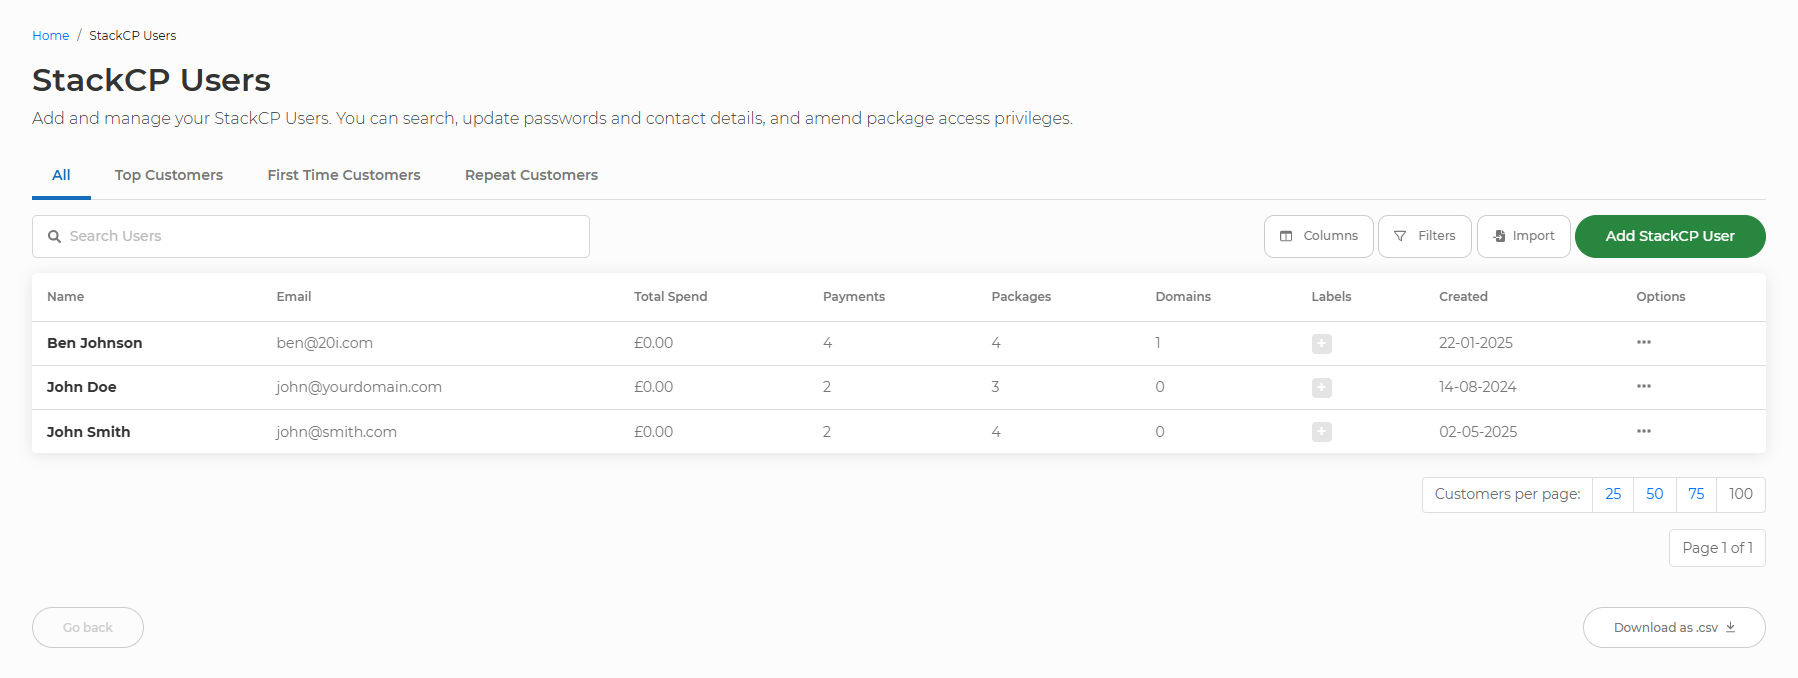Add a label to Ben Johnson
The height and width of the screenshot is (678, 1798).
click(x=1321, y=343)
